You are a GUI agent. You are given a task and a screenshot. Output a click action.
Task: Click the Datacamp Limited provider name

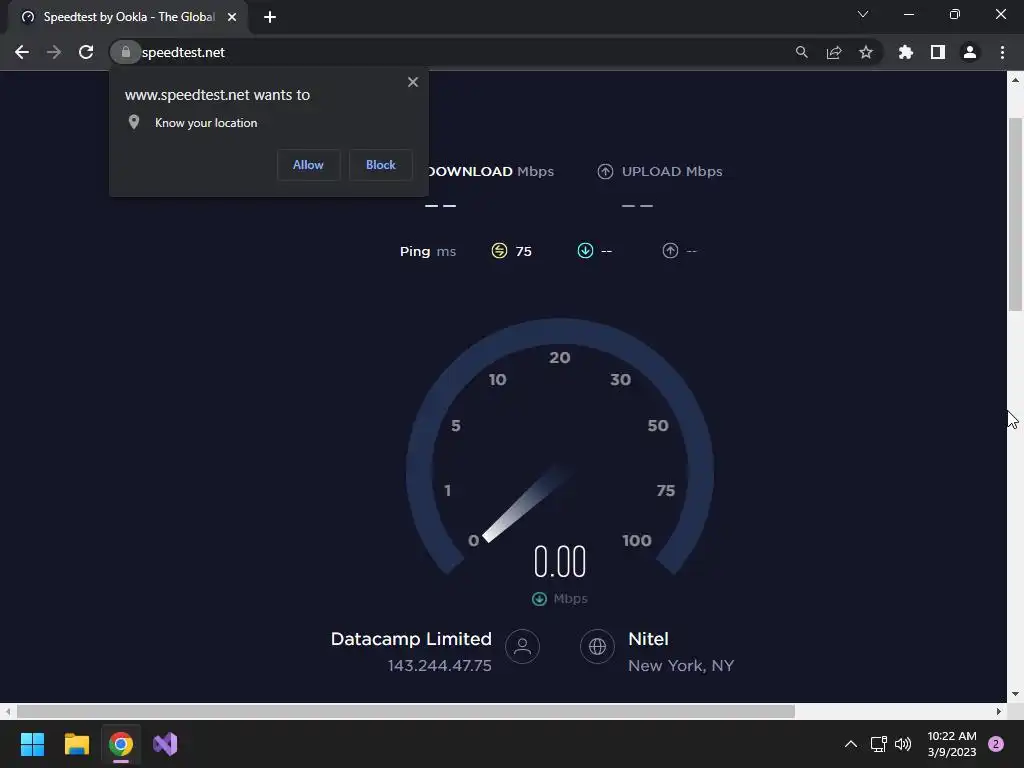(411, 639)
